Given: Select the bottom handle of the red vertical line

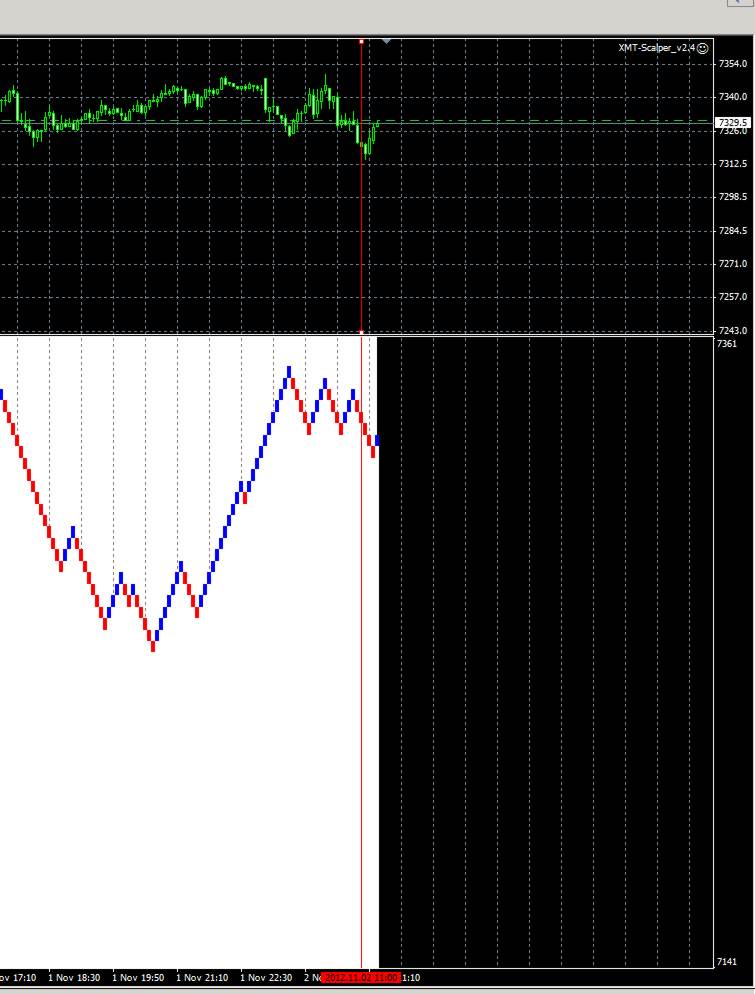Looking at the screenshot, I should click(361, 332).
